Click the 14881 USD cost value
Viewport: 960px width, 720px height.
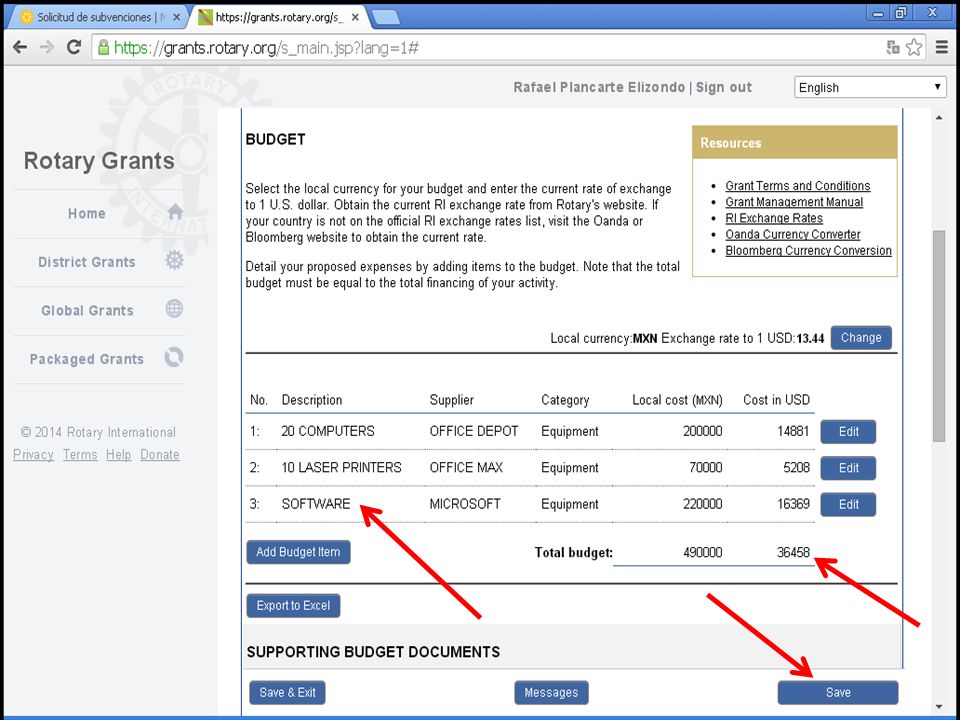pyautogui.click(x=793, y=431)
